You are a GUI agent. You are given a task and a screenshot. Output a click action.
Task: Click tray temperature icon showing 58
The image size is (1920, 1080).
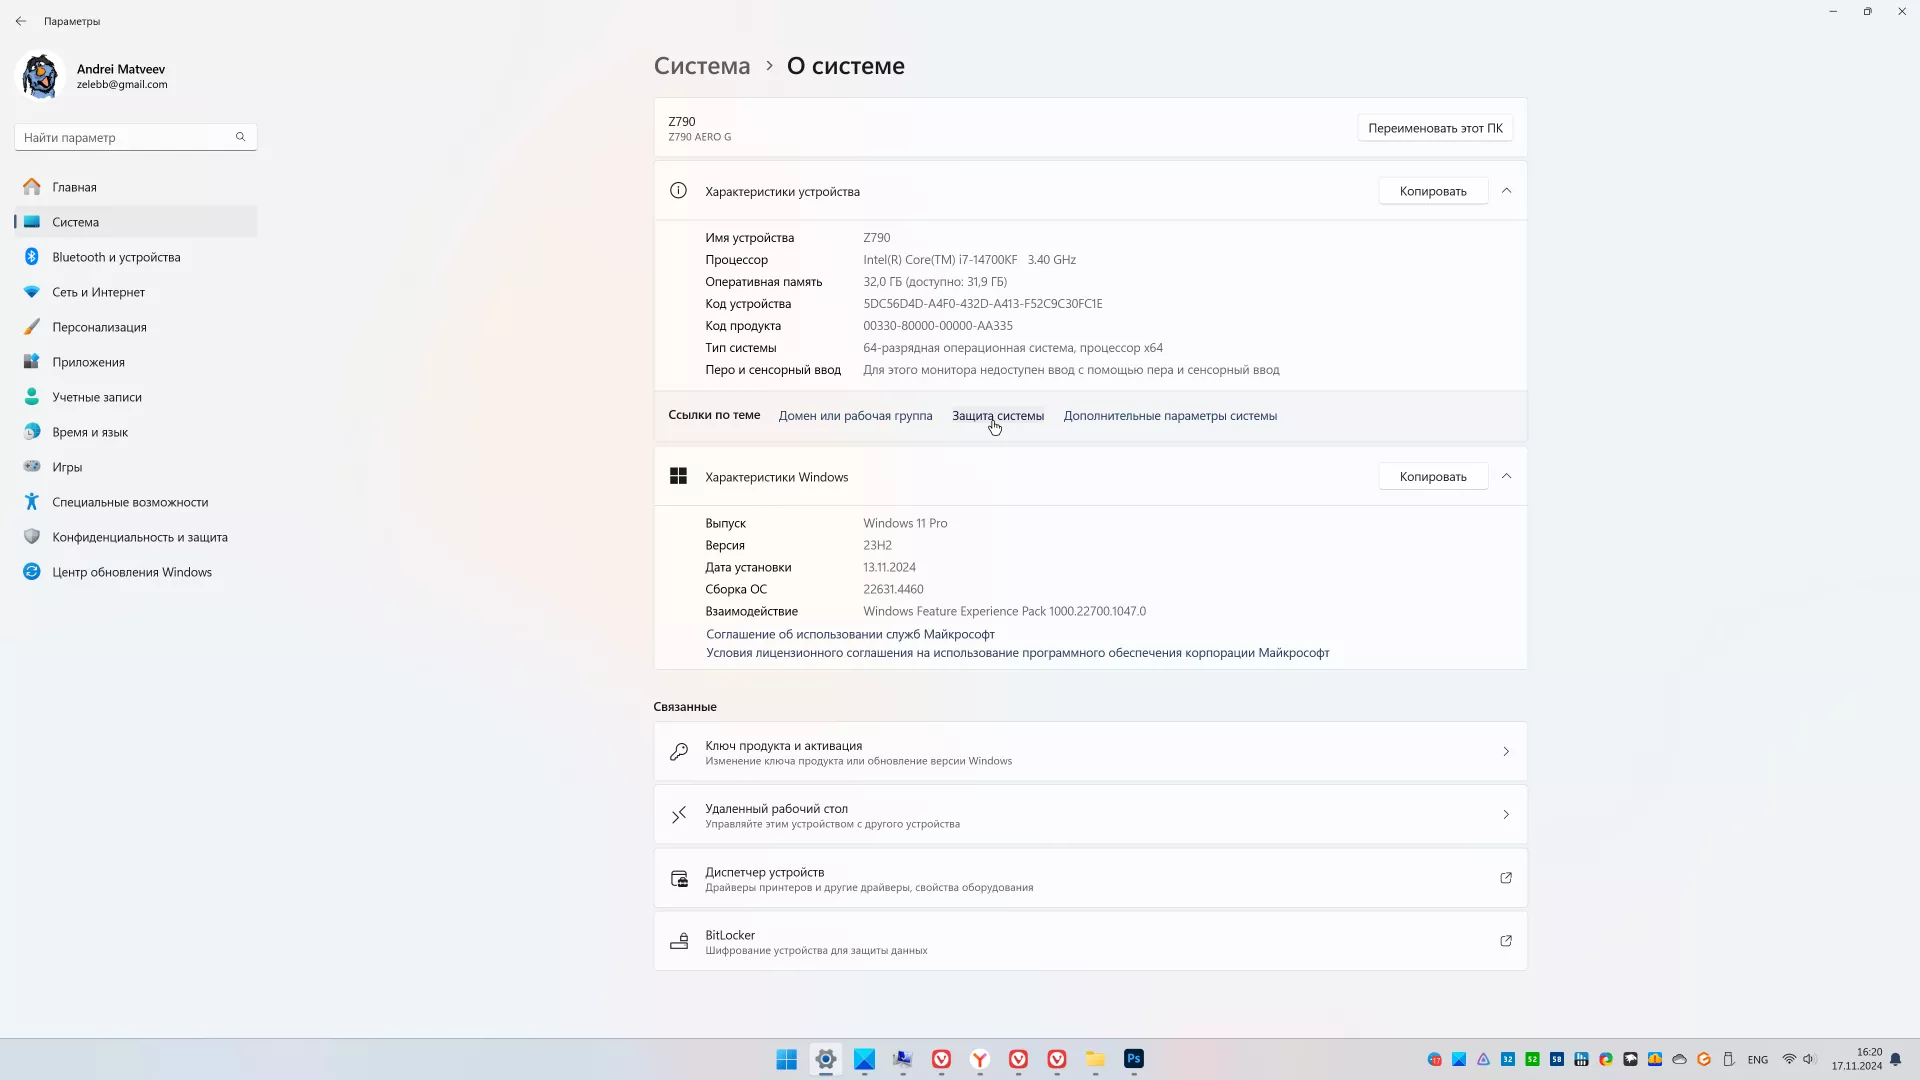(1557, 1059)
